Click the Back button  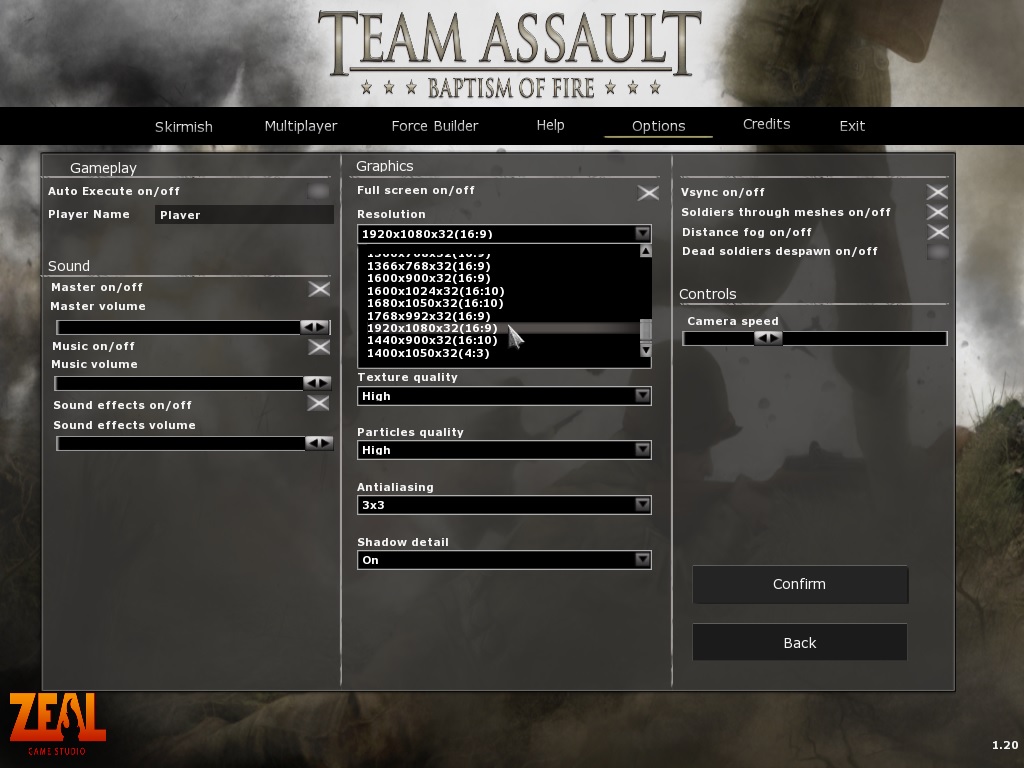pos(800,643)
